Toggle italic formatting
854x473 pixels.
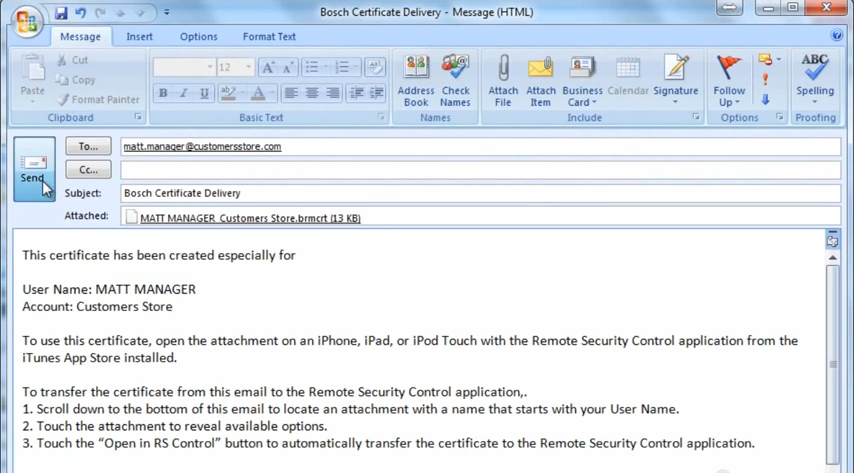[x=184, y=93]
